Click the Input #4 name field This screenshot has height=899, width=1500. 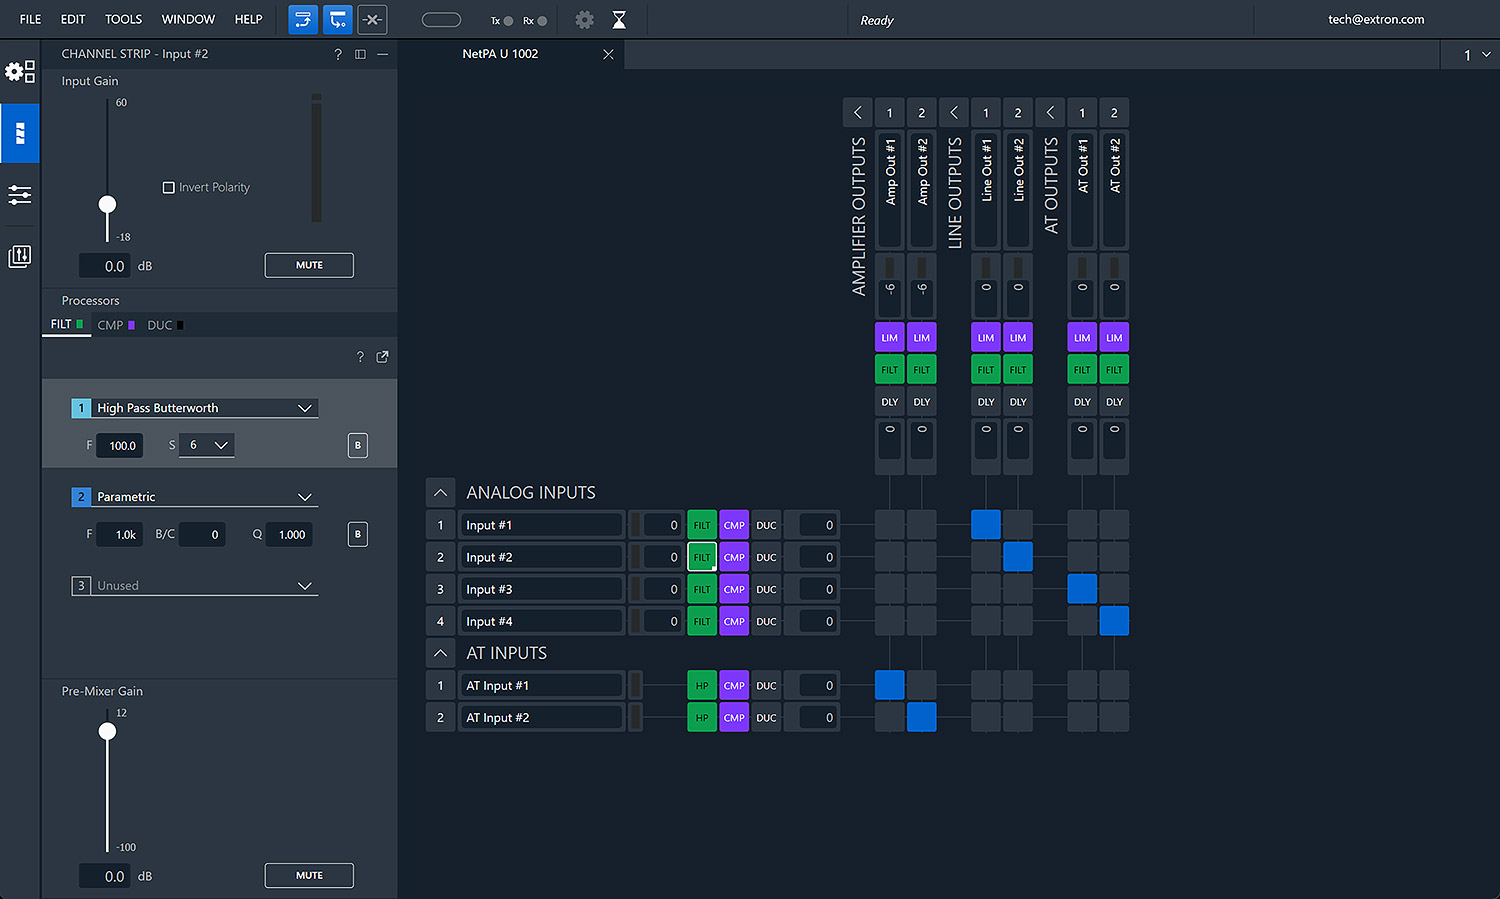click(542, 621)
